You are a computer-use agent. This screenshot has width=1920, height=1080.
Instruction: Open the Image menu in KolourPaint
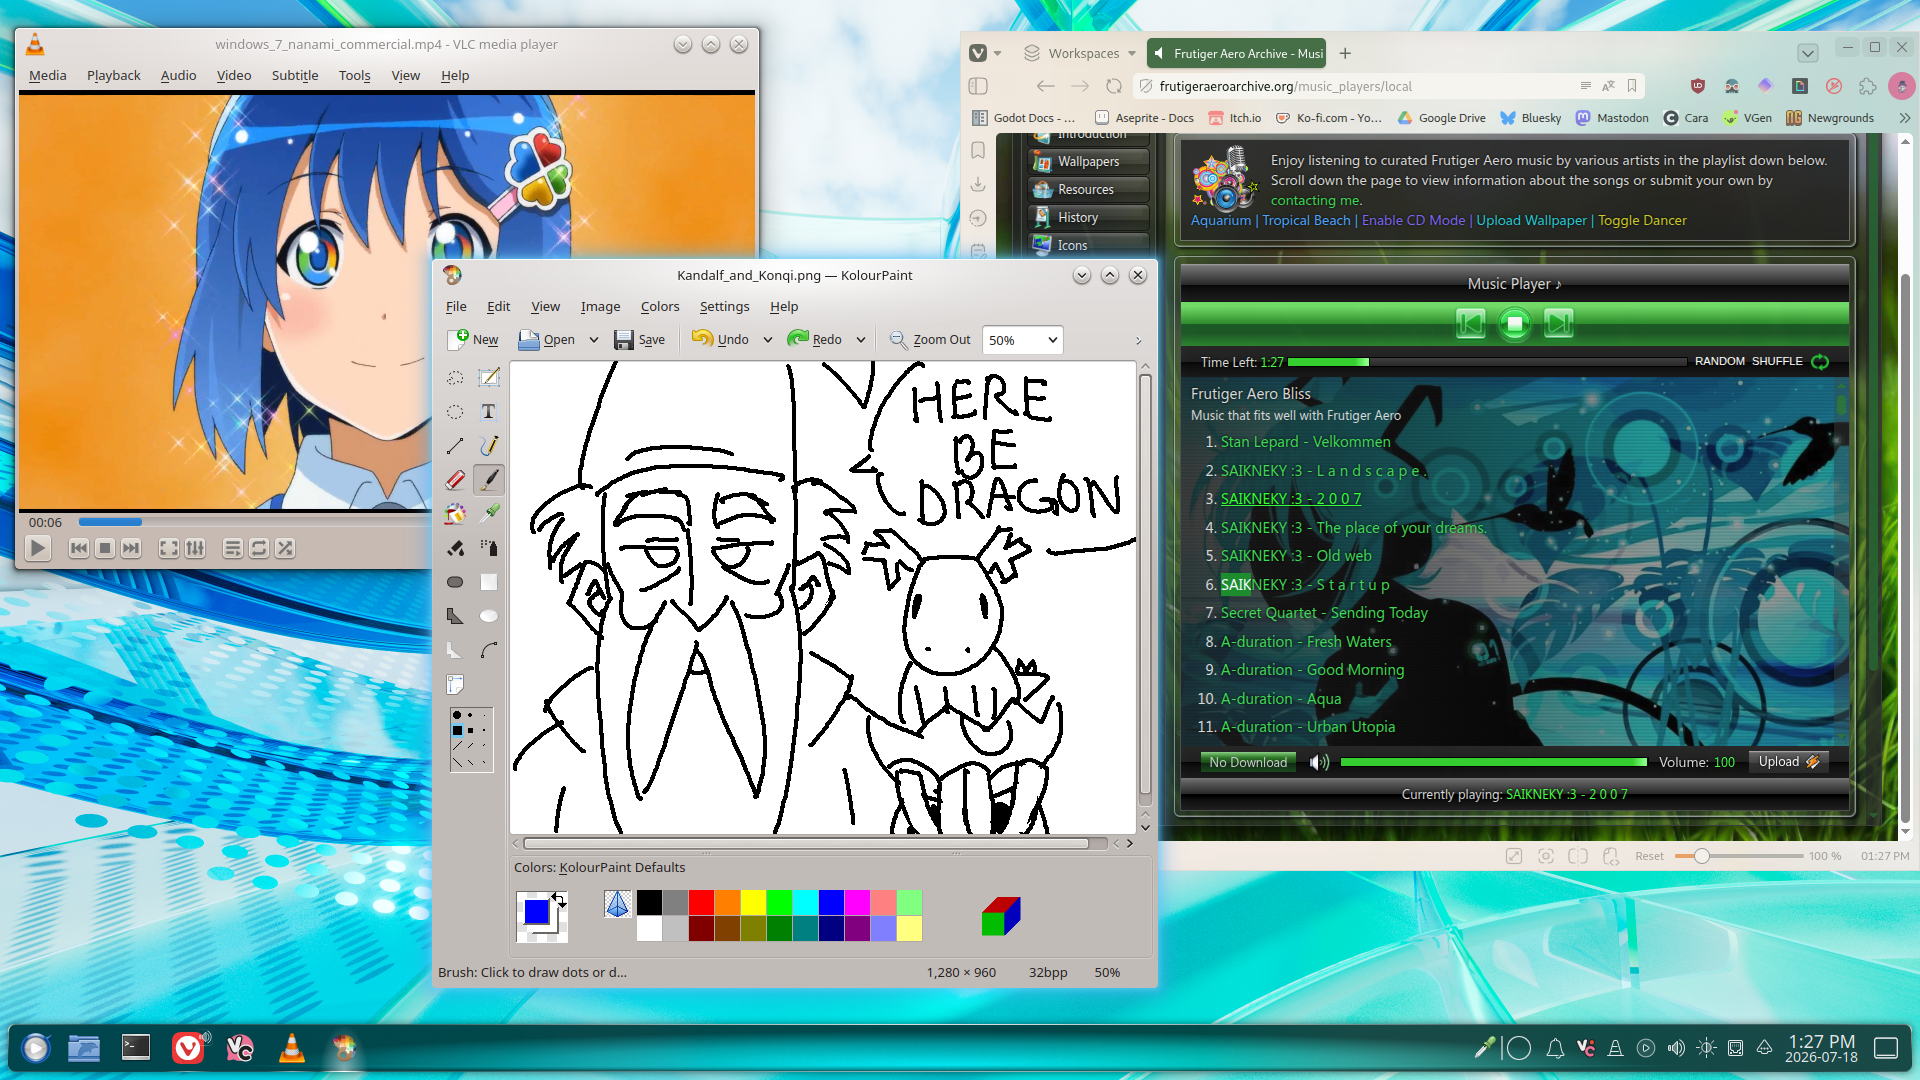(x=600, y=307)
